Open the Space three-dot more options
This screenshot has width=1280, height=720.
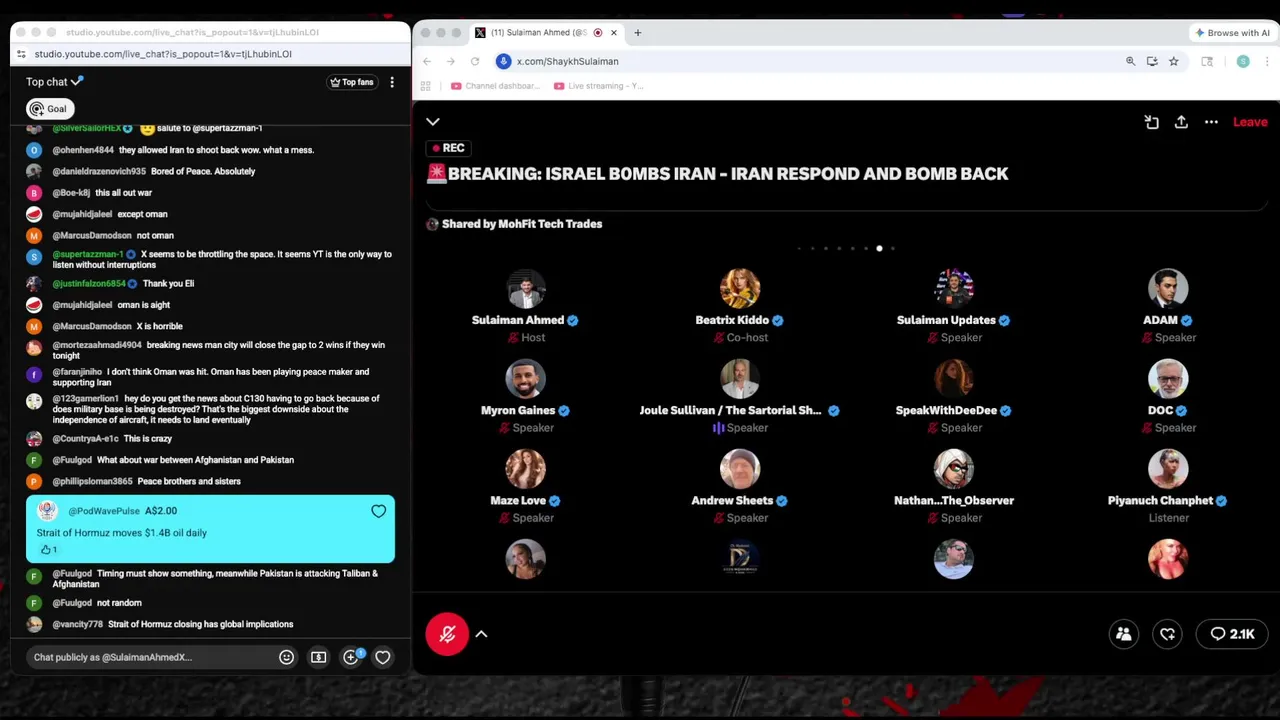(1211, 122)
